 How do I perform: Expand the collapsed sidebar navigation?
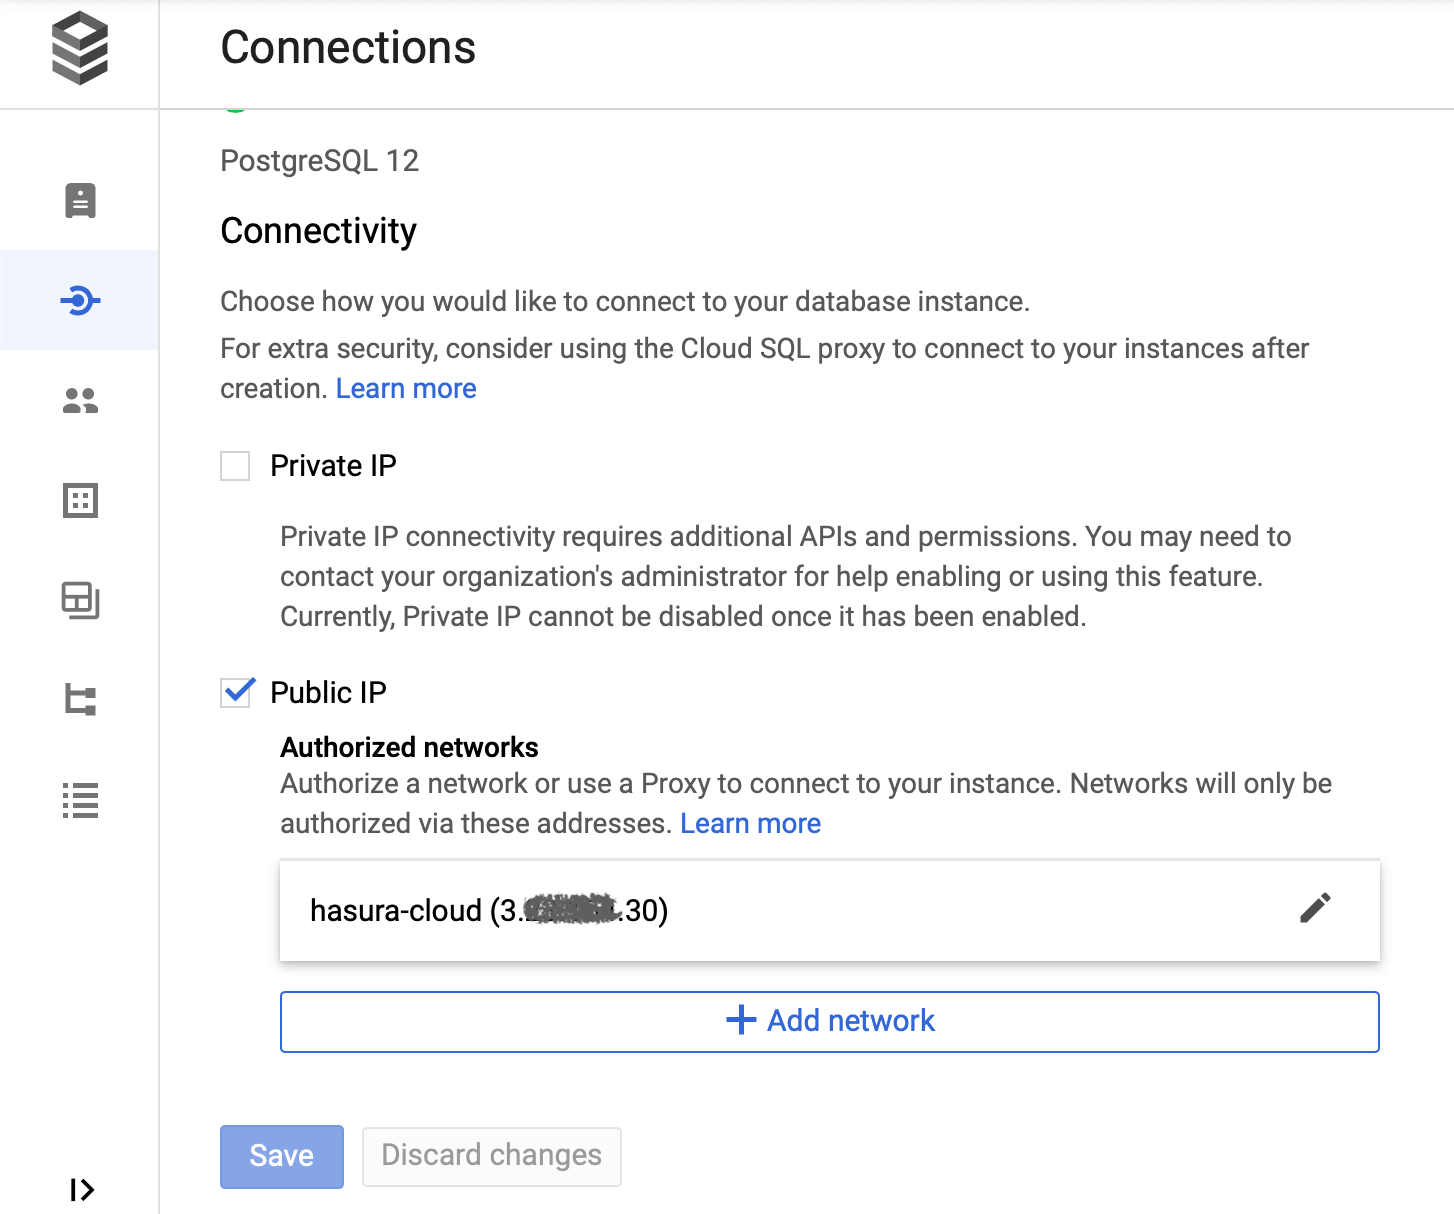82,1189
